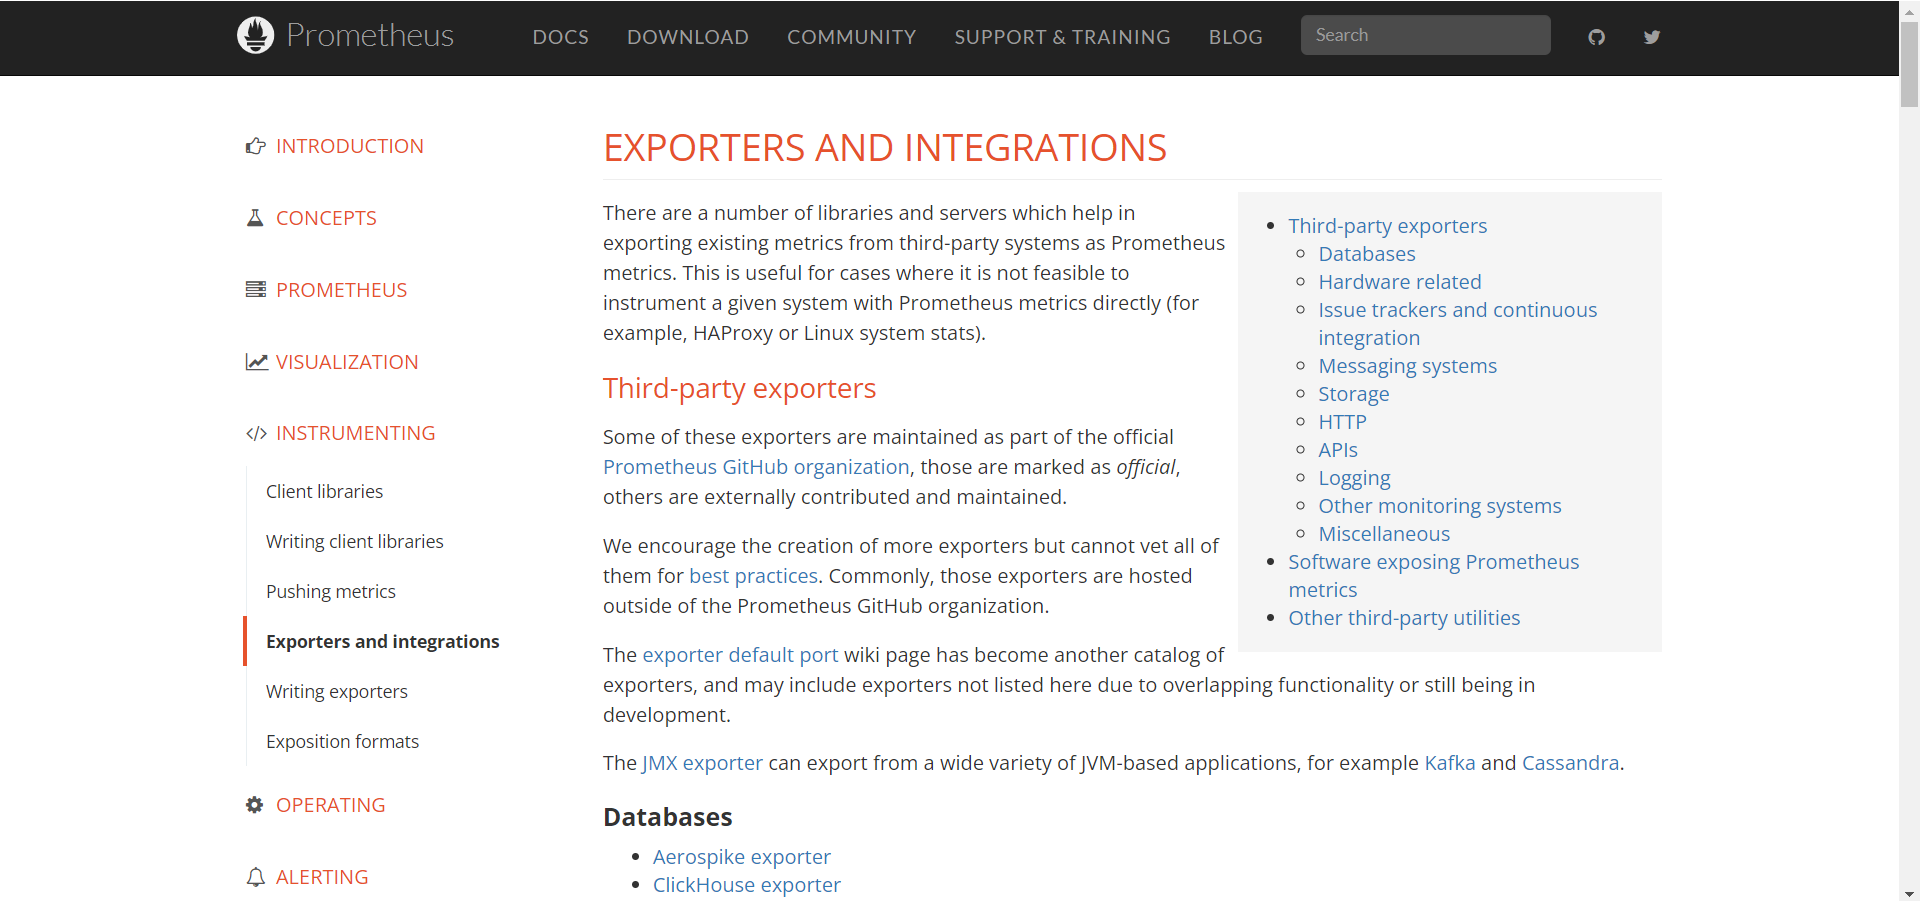Expand the PROMETHEUS sidebar section
The image size is (1920, 901).
341,290
